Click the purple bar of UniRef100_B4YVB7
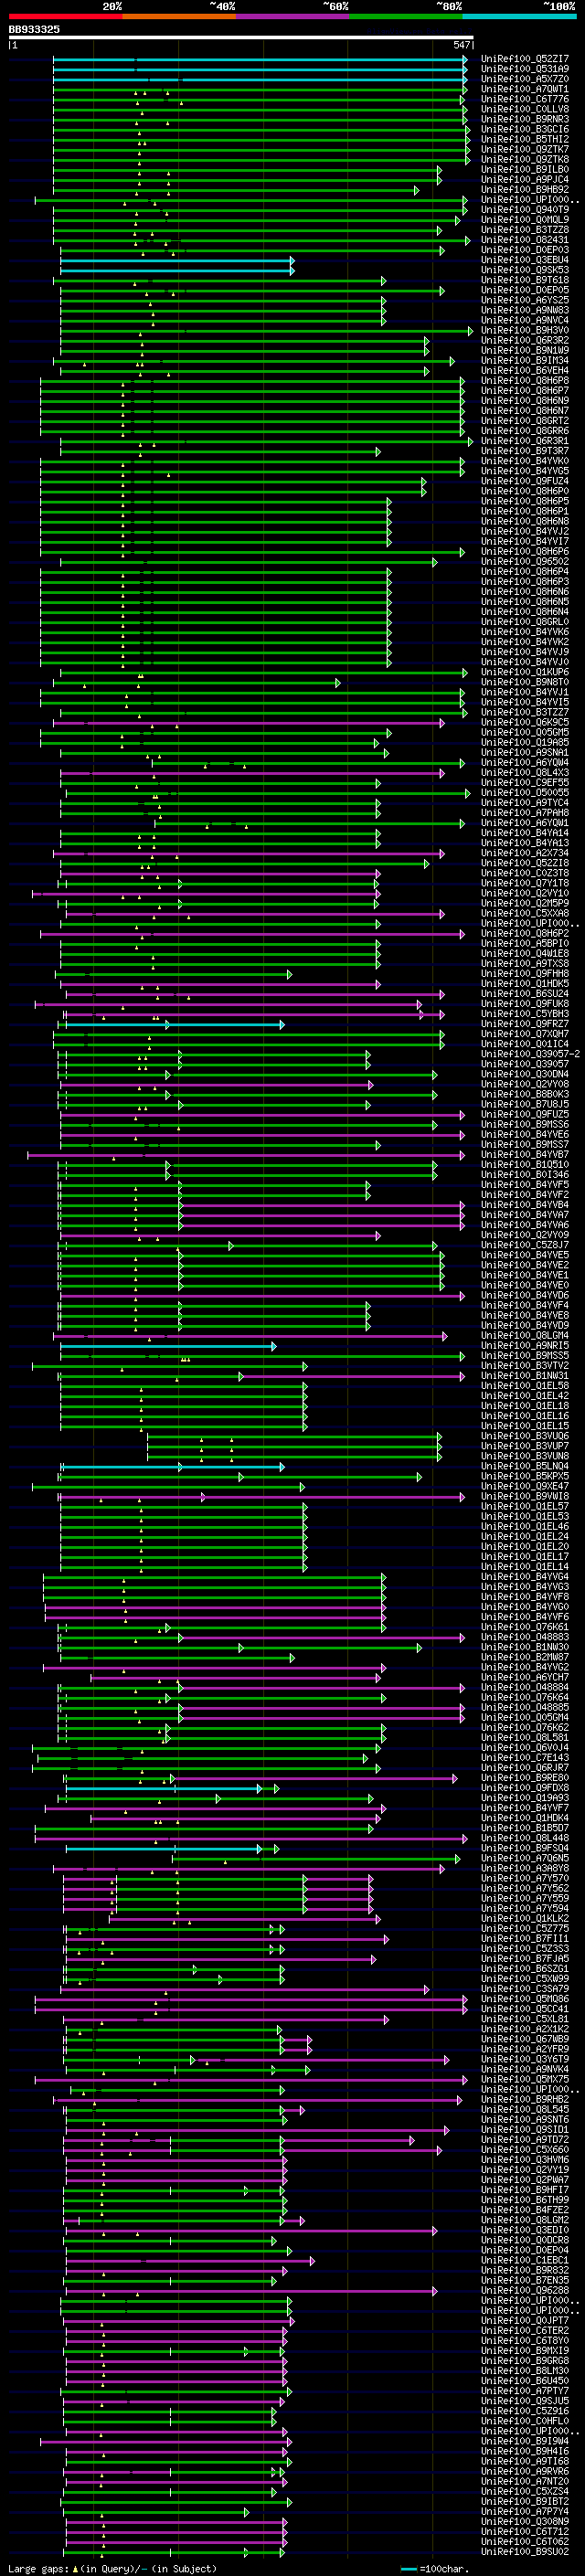585x2576 pixels. tap(246, 1155)
